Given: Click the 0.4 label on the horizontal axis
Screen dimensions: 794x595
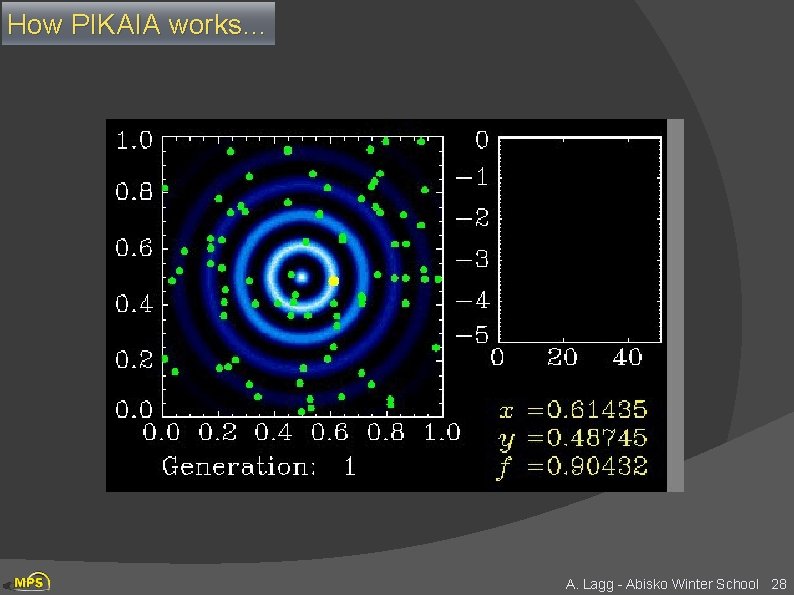Looking at the screenshot, I should [274, 432].
